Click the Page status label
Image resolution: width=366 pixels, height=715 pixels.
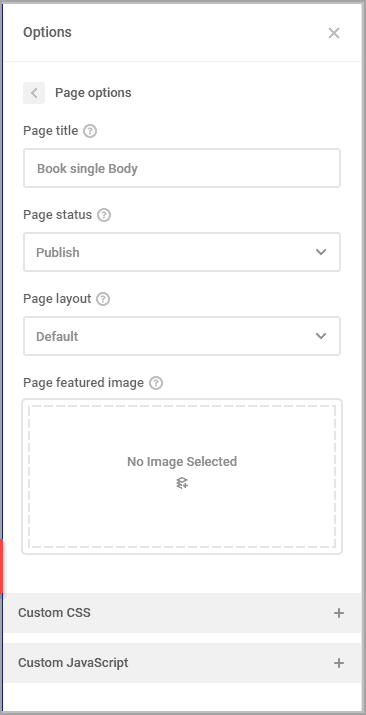57,215
